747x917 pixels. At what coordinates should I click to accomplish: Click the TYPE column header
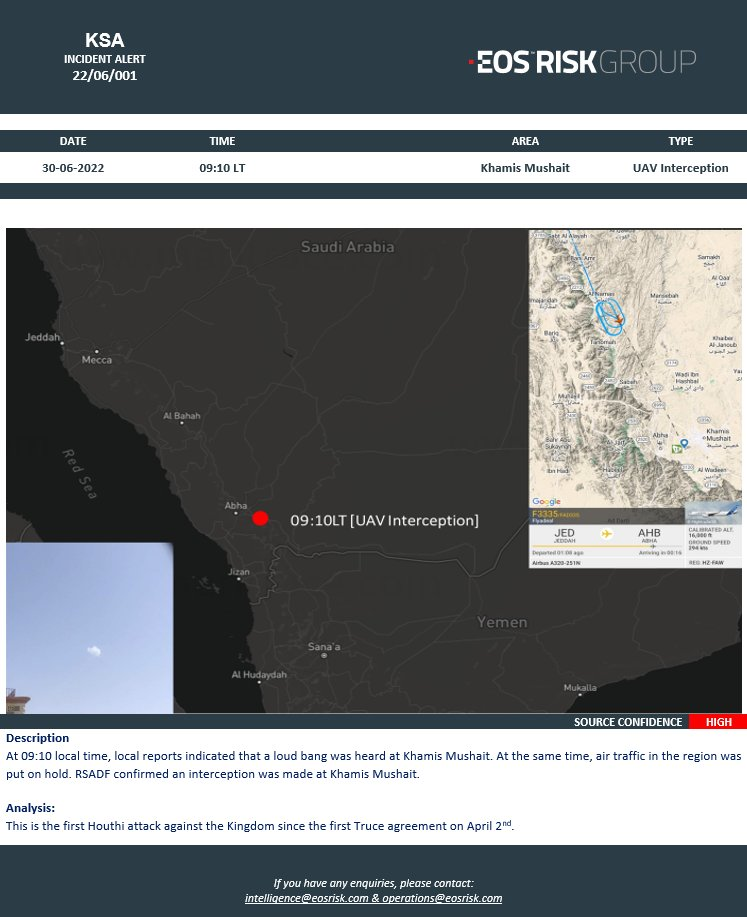[x=680, y=141]
